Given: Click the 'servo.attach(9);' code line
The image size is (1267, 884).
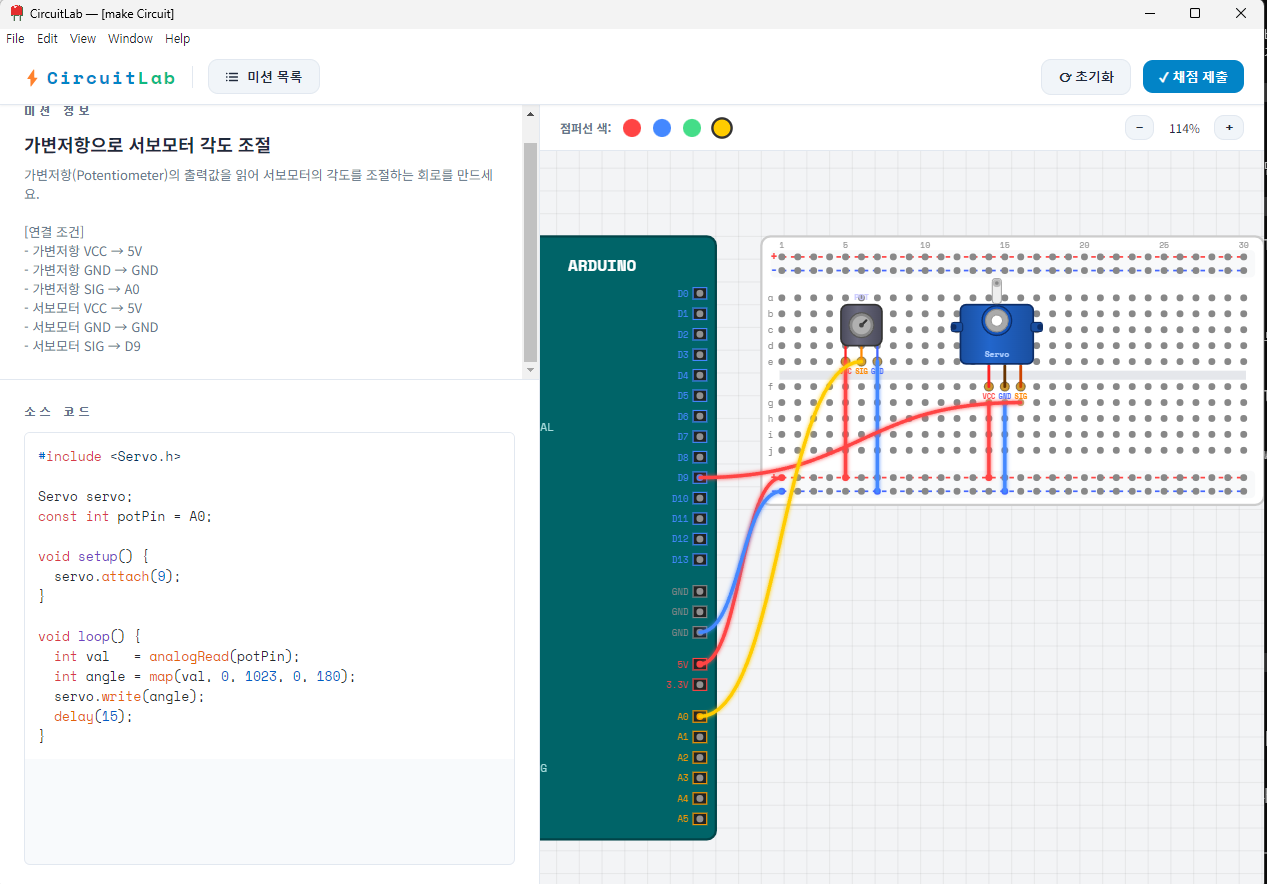Looking at the screenshot, I should 117,576.
